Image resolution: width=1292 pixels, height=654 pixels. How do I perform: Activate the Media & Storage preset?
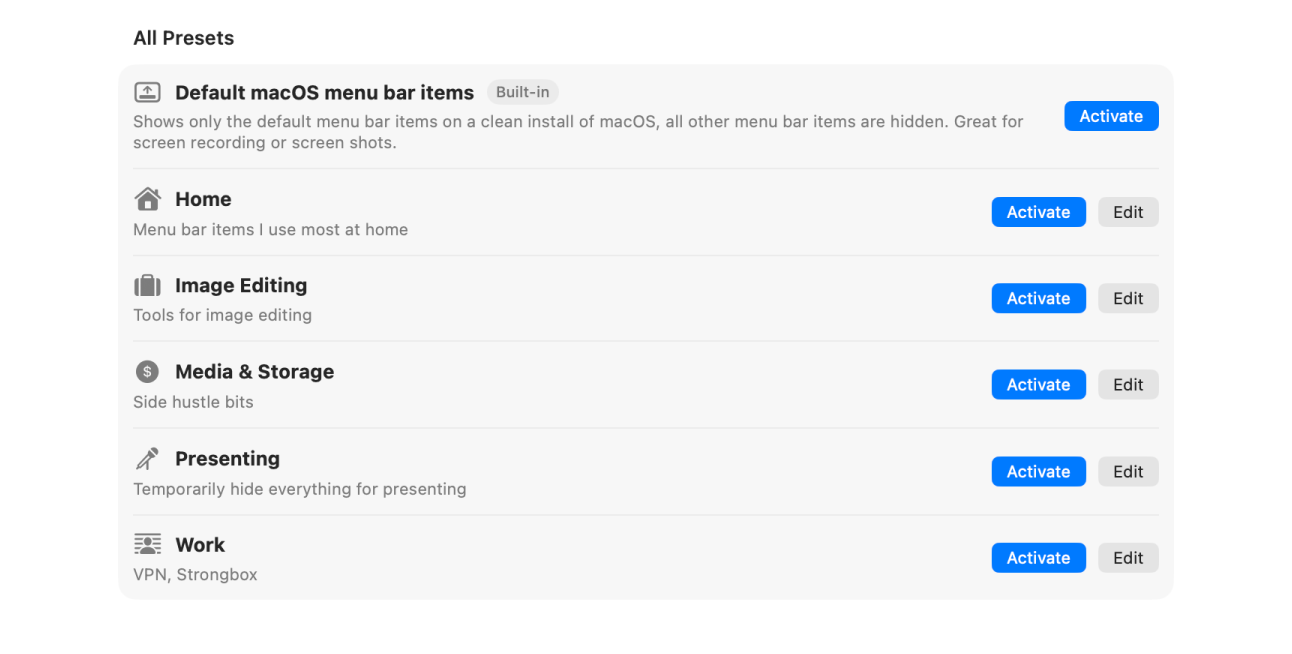(1038, 385)
